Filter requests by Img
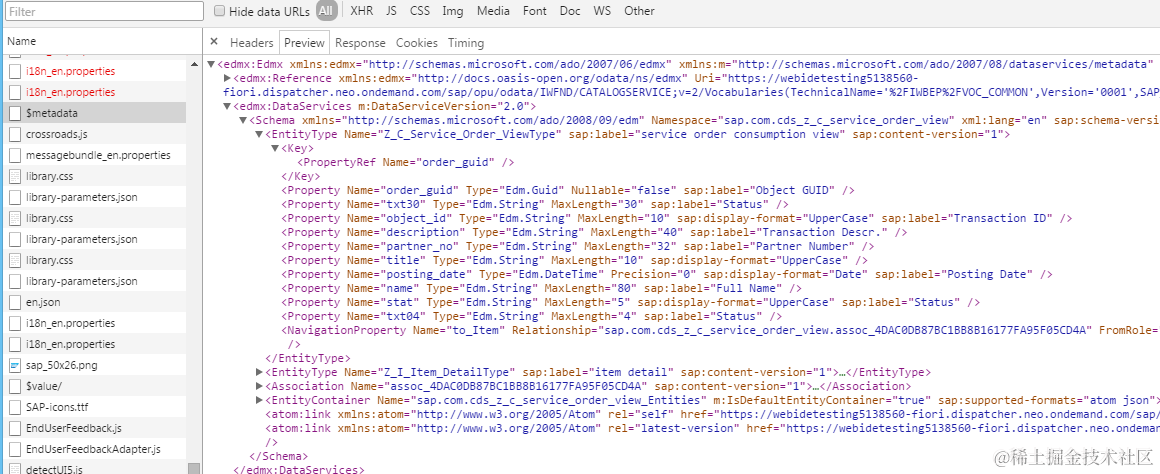 pyautogui.click(x=453, y=11)
